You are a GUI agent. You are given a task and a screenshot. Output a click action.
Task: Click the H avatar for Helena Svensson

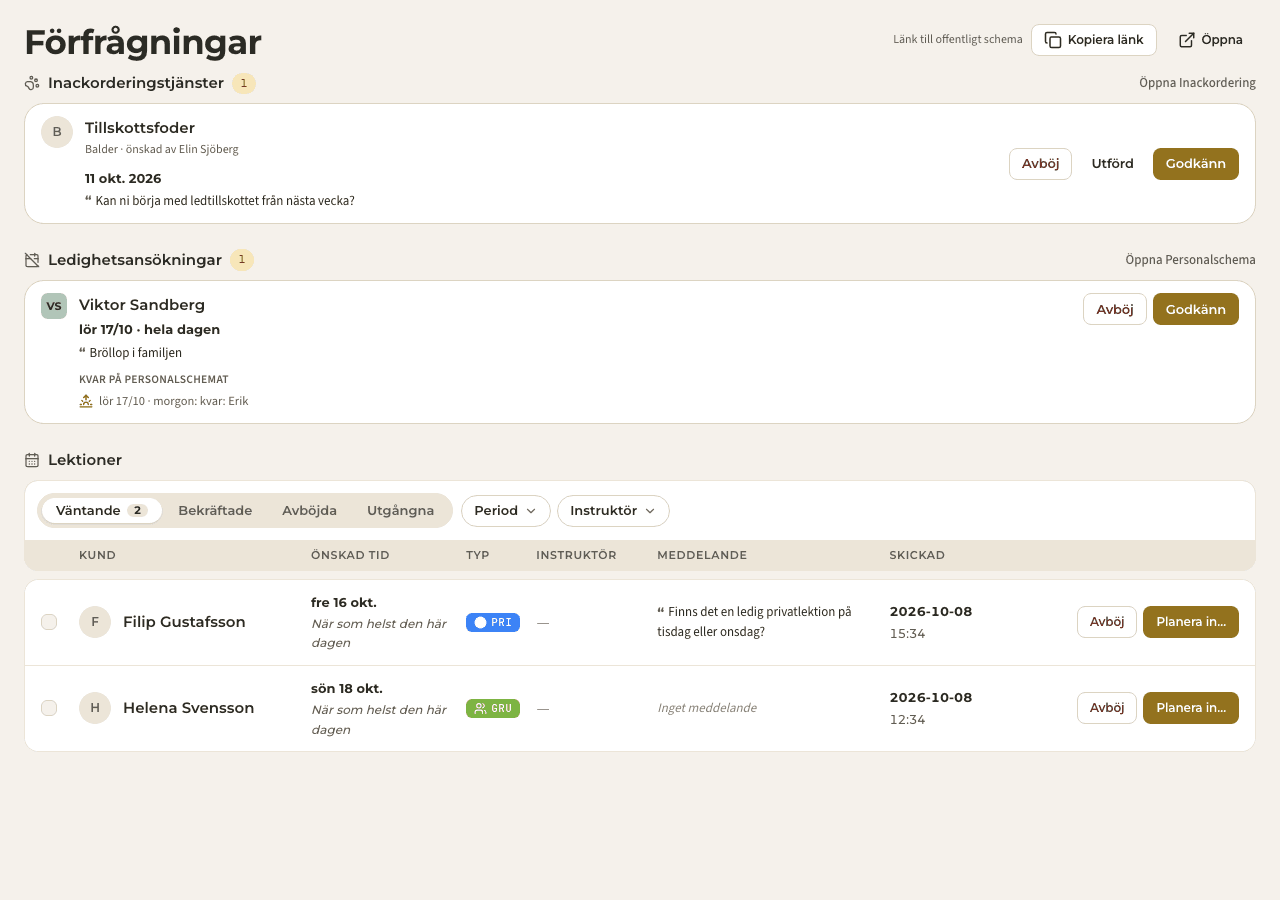(x=95, y=708)
